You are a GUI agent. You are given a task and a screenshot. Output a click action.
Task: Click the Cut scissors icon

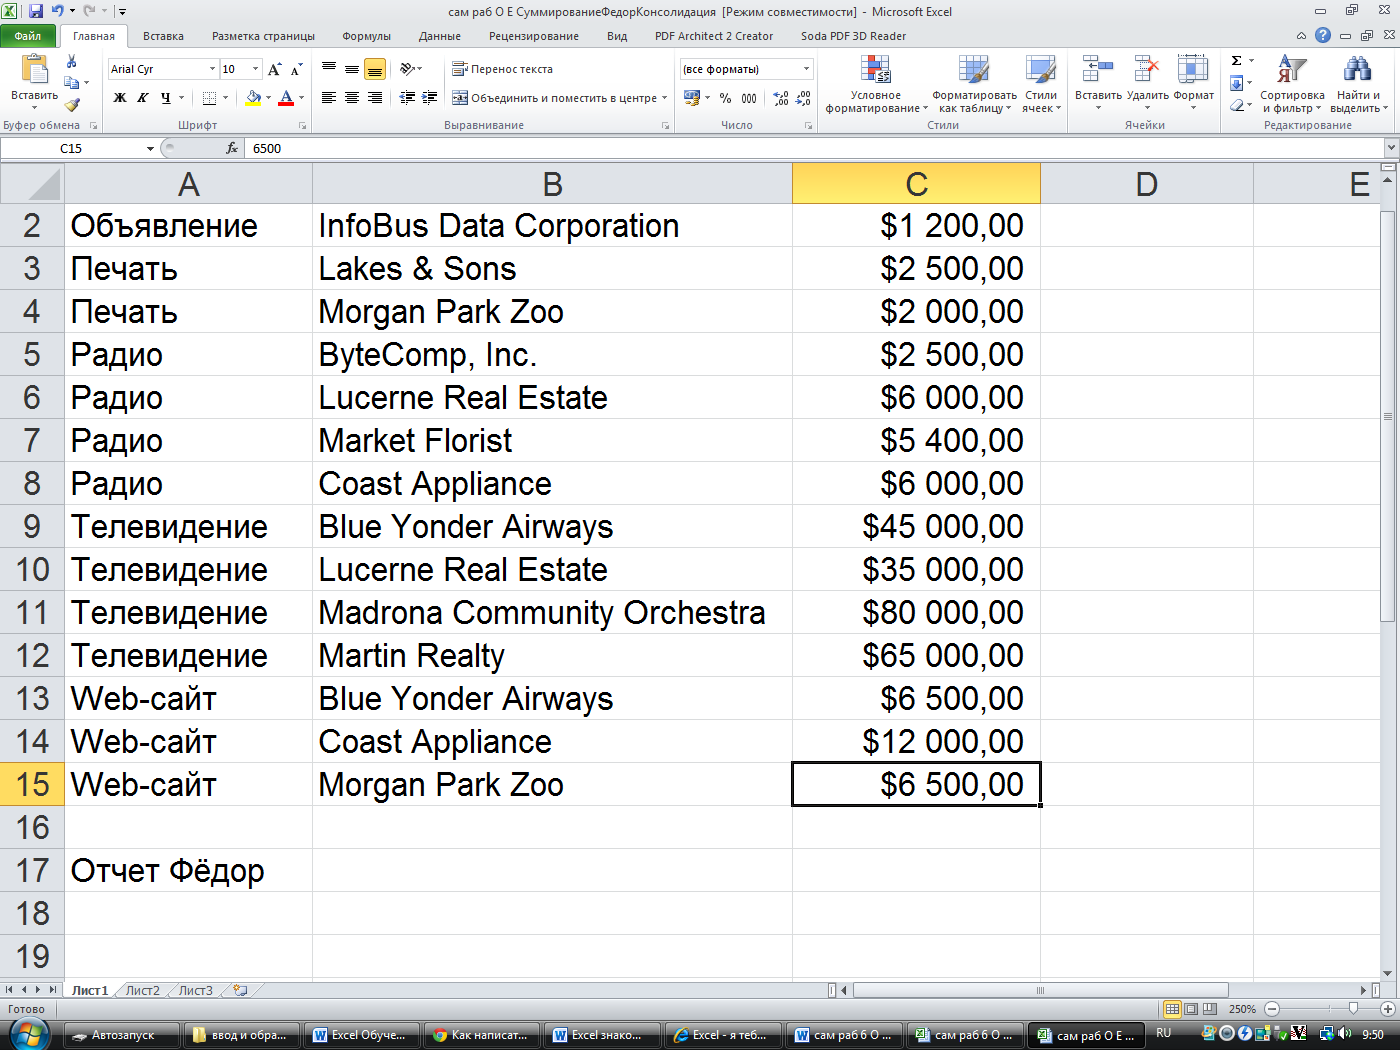[71, 62]
